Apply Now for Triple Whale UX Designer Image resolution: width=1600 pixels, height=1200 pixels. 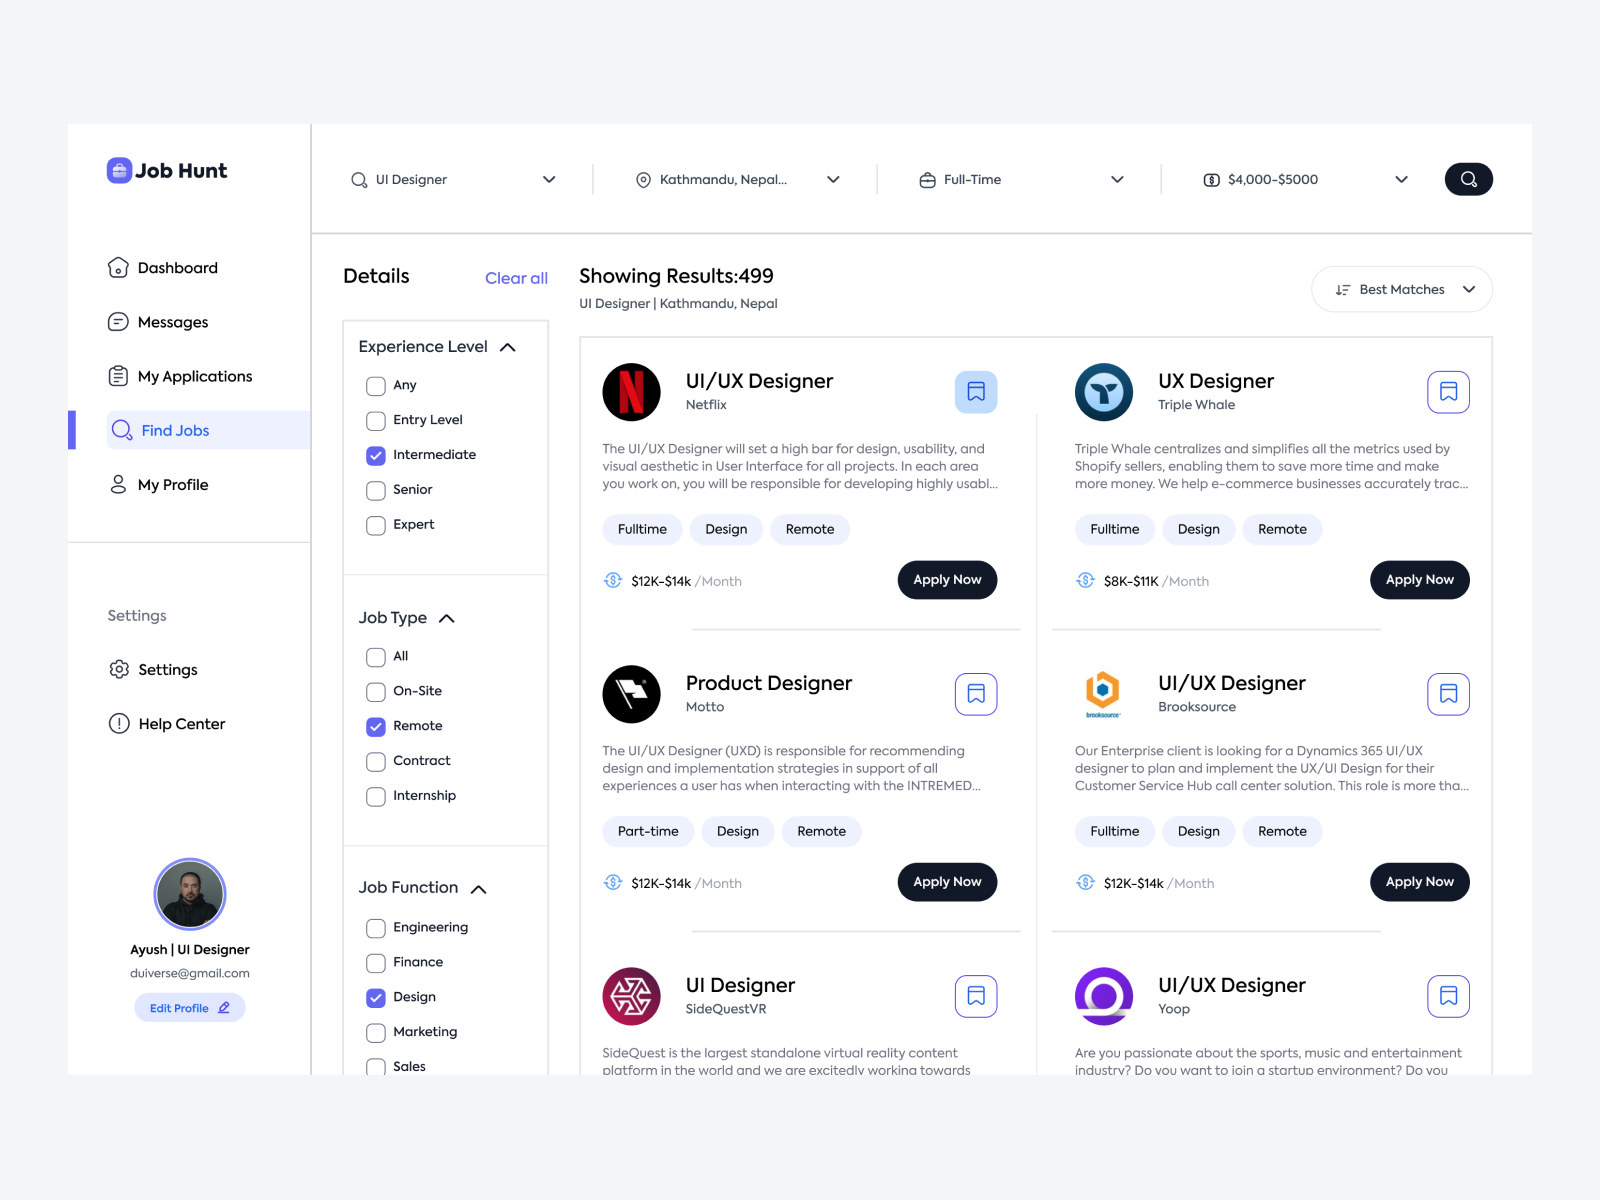tap(1419, 580)
